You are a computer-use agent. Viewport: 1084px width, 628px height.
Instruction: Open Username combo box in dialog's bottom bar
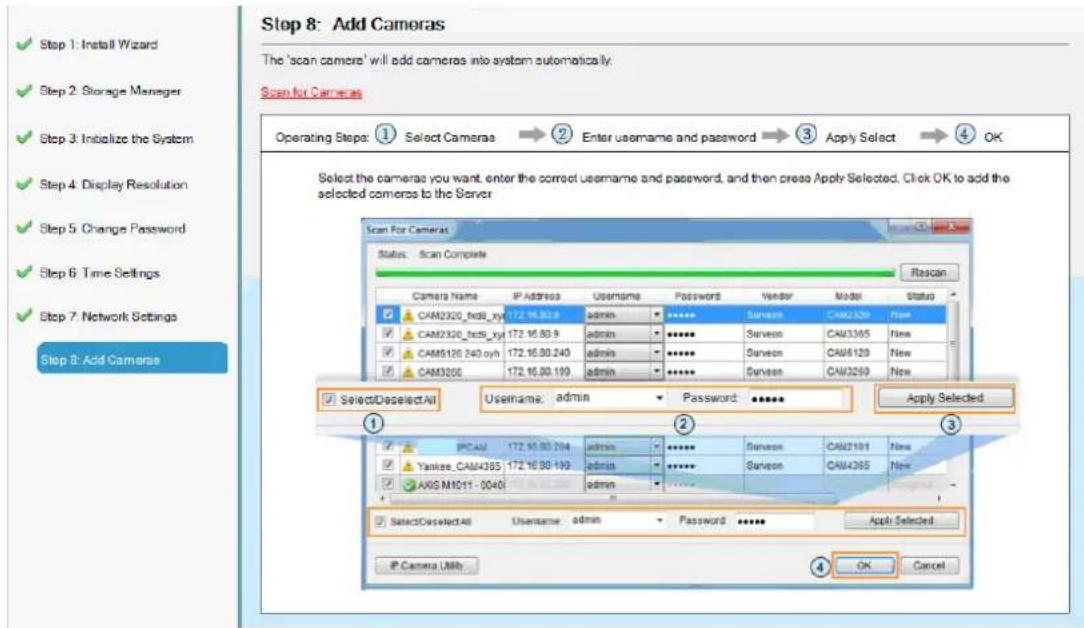[617, 520]
